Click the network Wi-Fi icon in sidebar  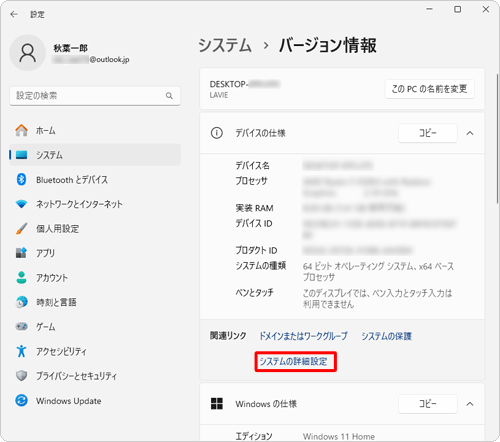[22, 204]
